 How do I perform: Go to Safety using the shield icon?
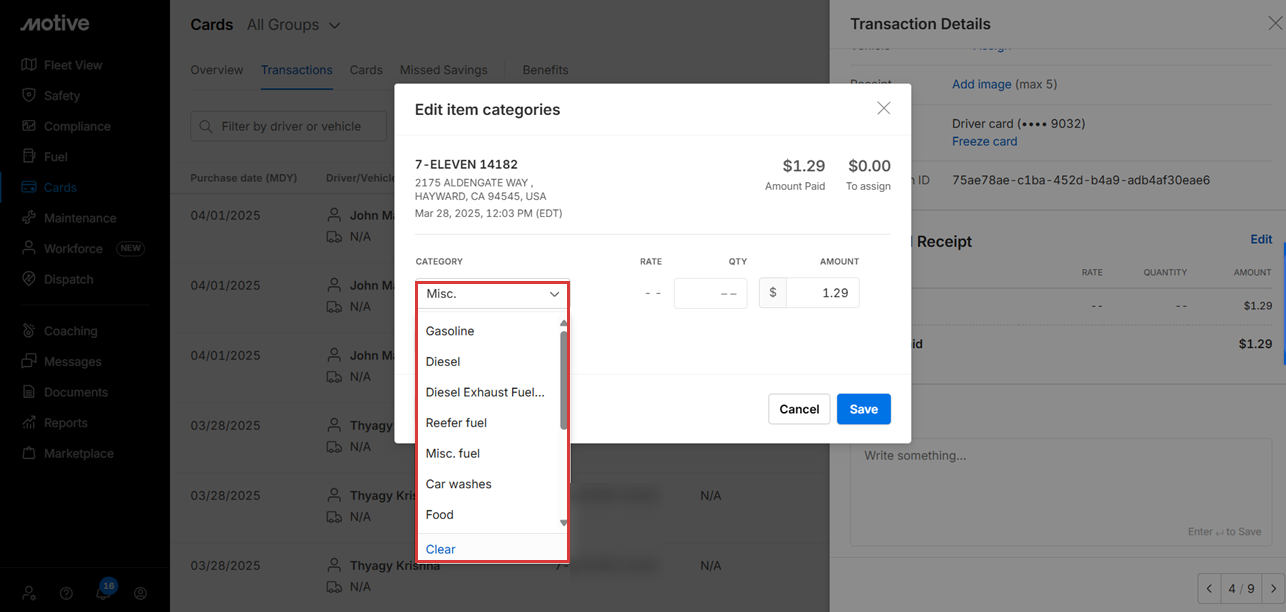(x=29, y=96)
